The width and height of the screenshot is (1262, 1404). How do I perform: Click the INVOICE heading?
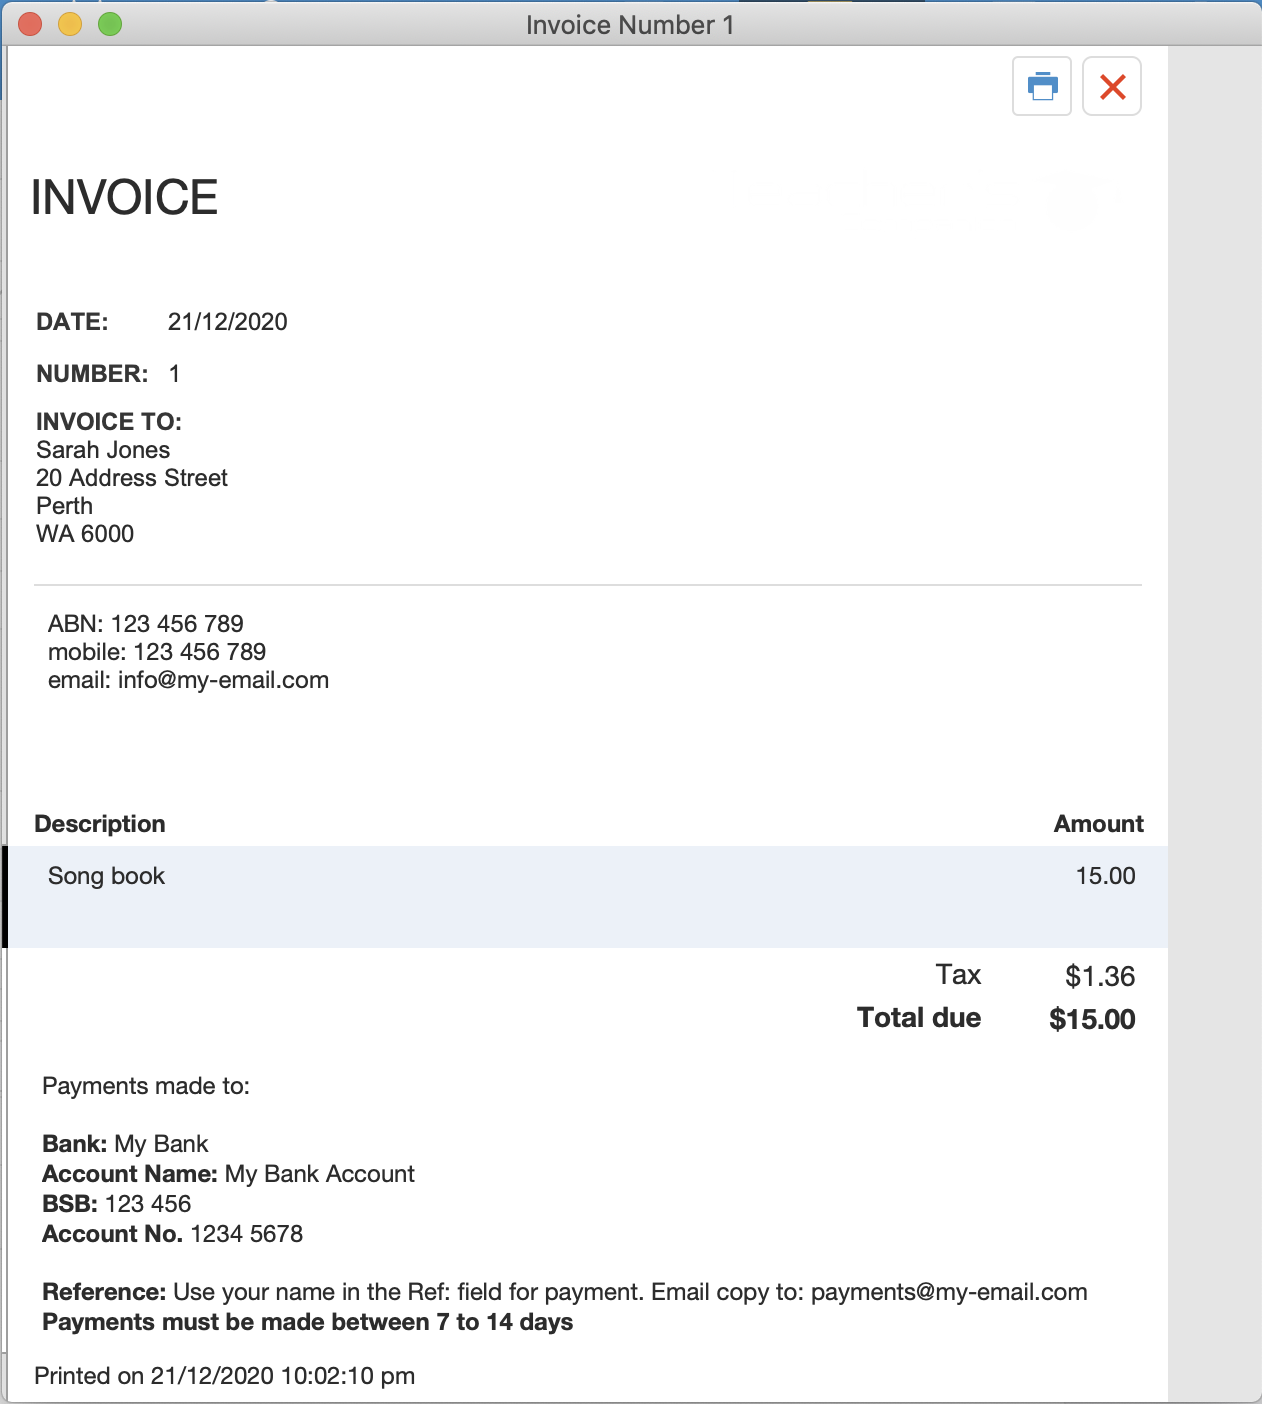[124, 198]
